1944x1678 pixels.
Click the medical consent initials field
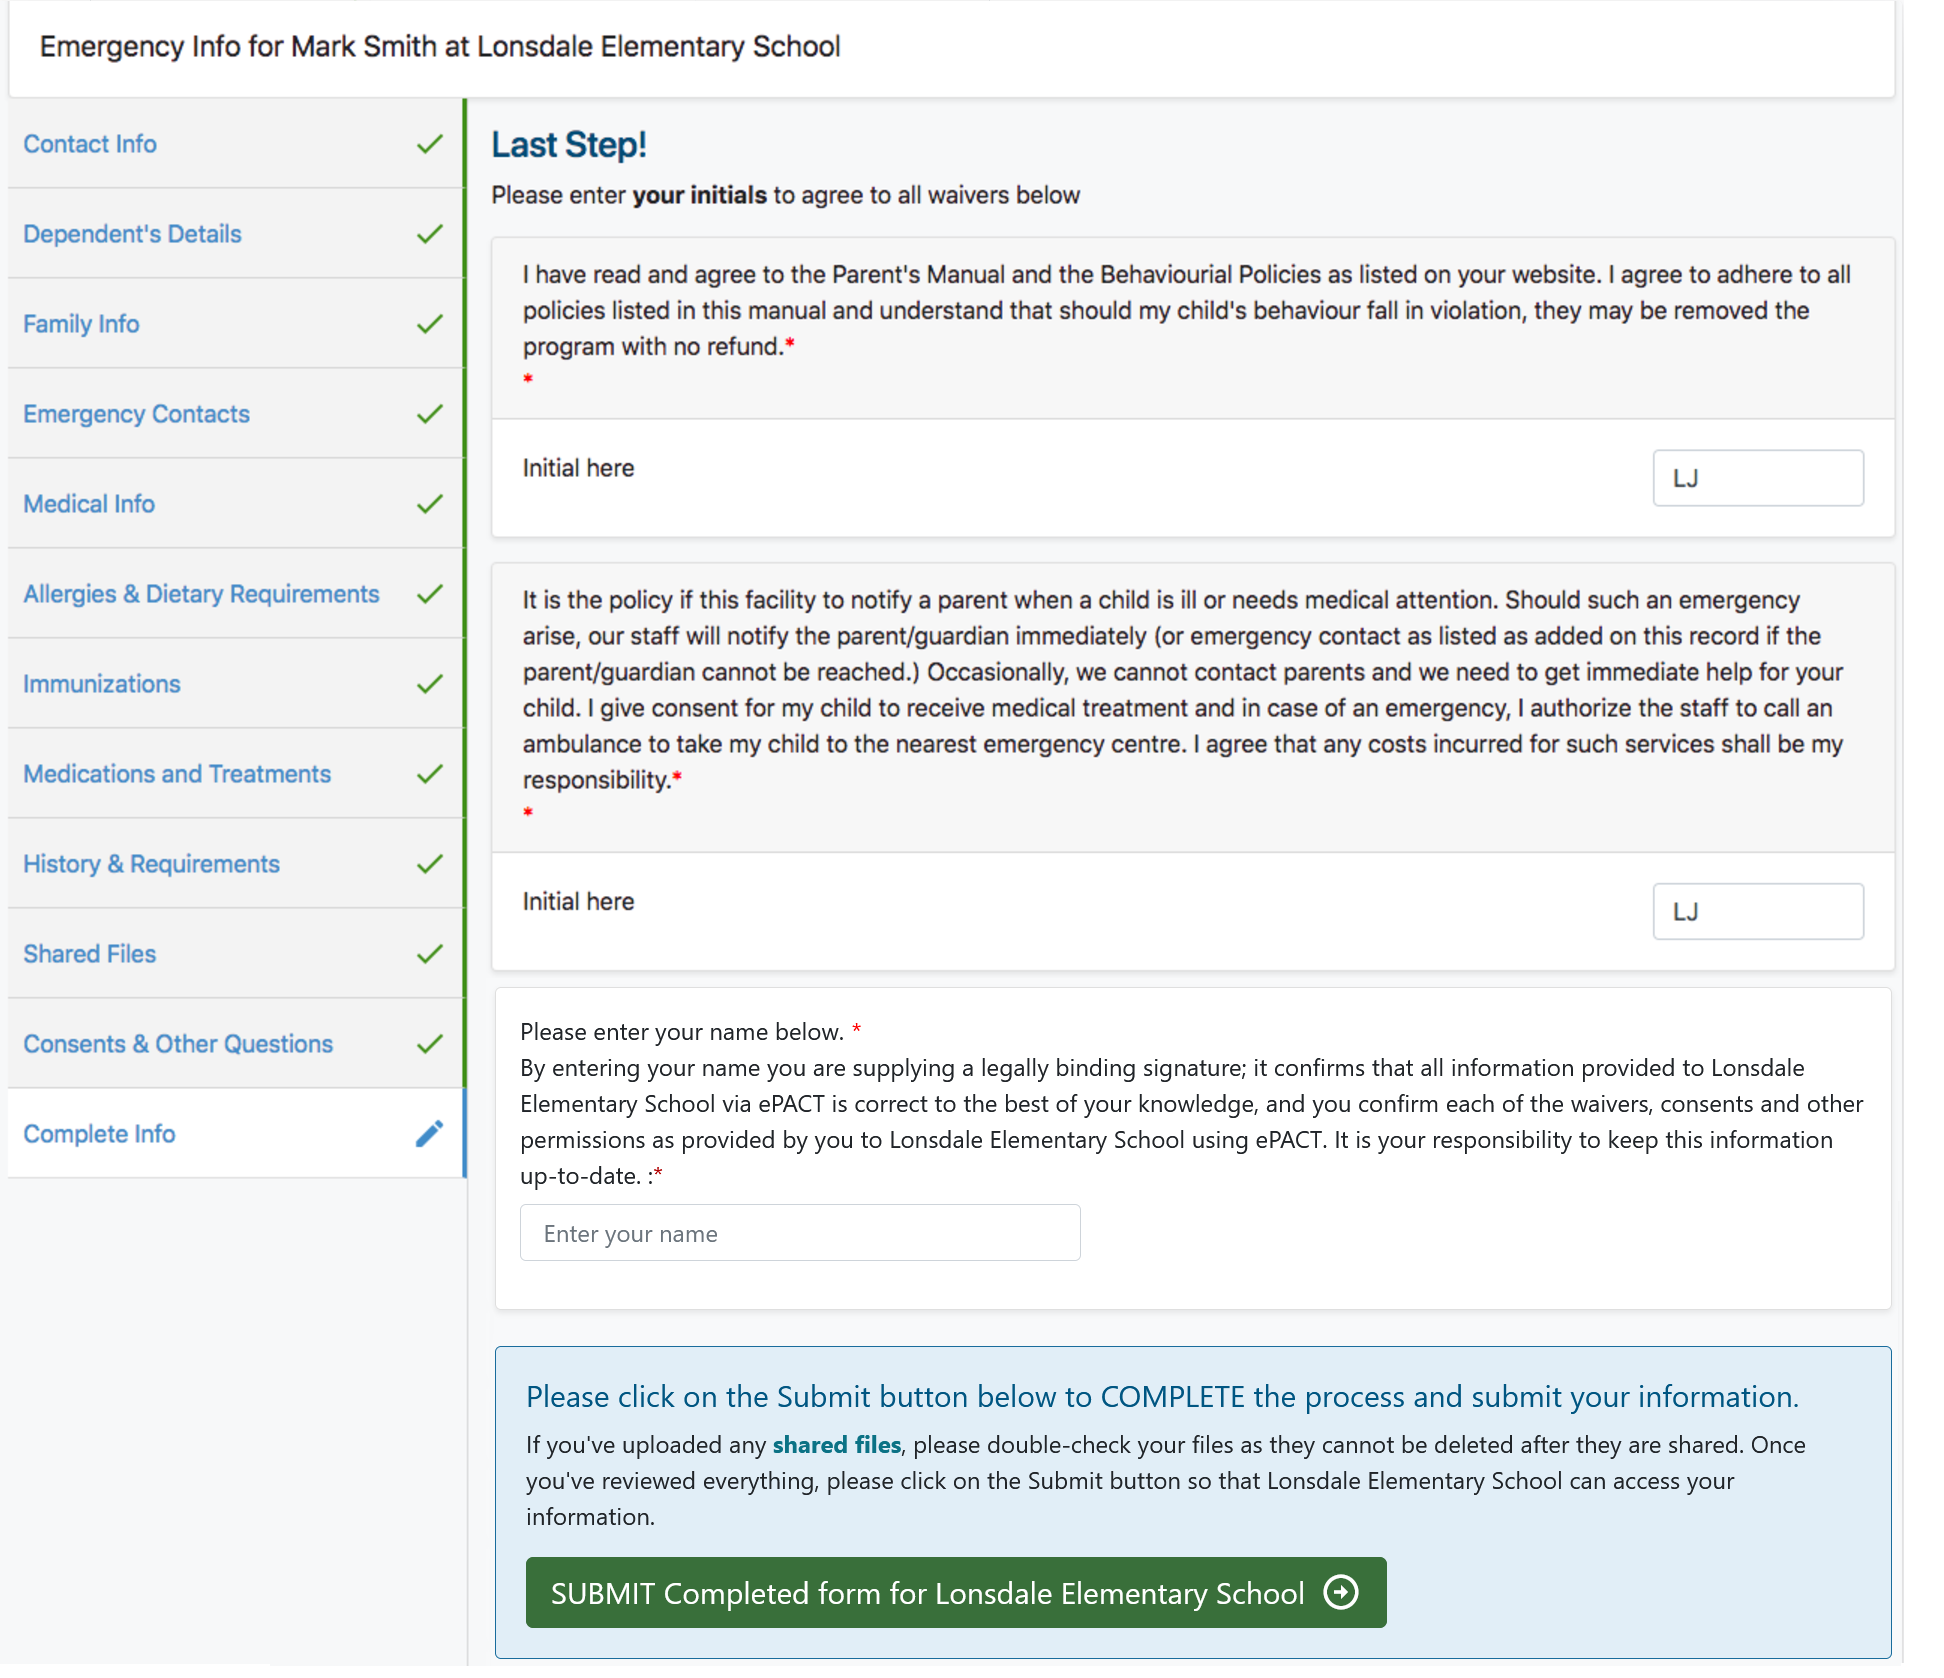coord(1757,911)
